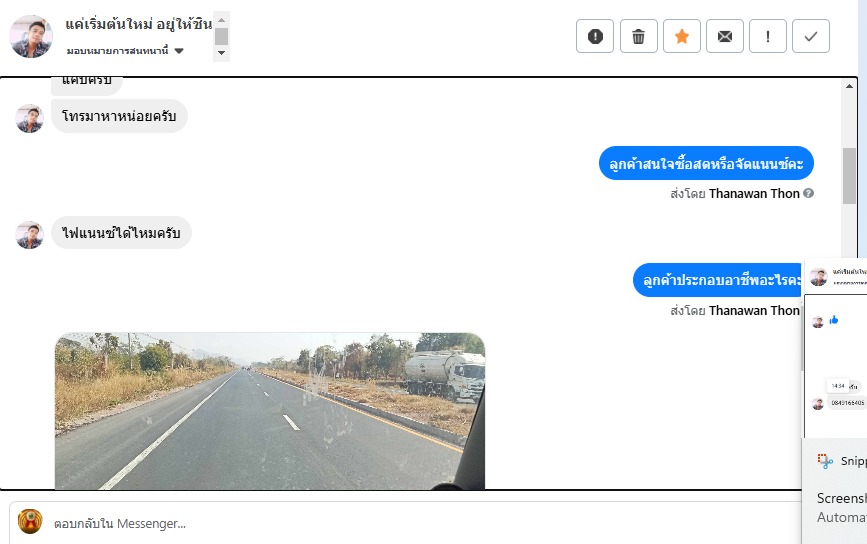Screen dimensions: 867x544
Task: Click the exclamation mark priority icon
Action: pos(767,36)
